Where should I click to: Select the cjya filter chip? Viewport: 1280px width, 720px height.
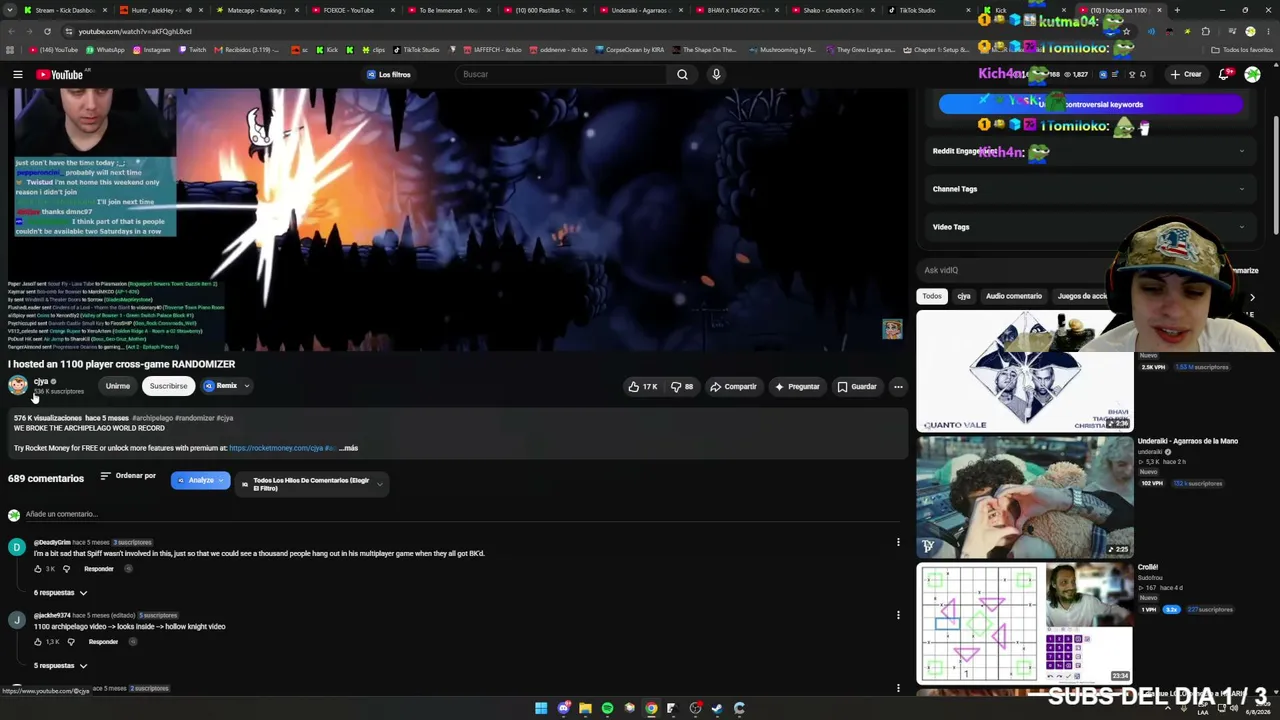964,296
